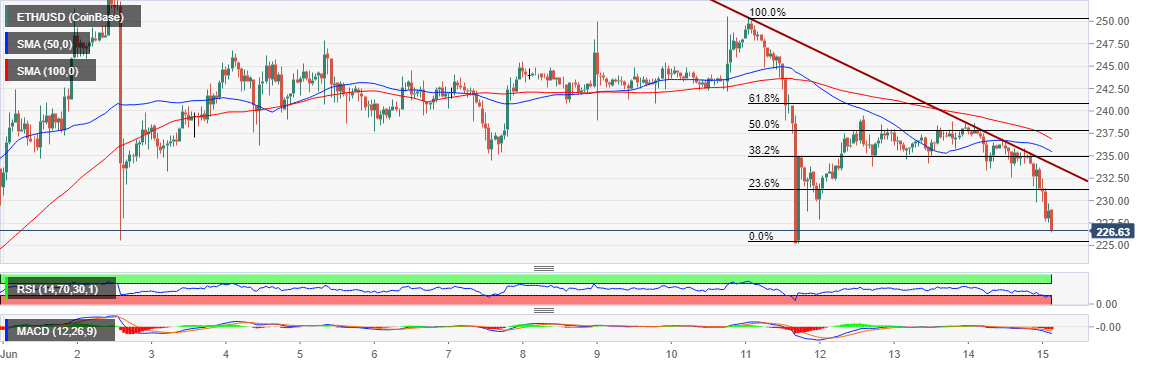The image size is (1153, 367).
Task: Click the 247.50 price axis label
Action: pyautogui.click(x=1113, y=44)
